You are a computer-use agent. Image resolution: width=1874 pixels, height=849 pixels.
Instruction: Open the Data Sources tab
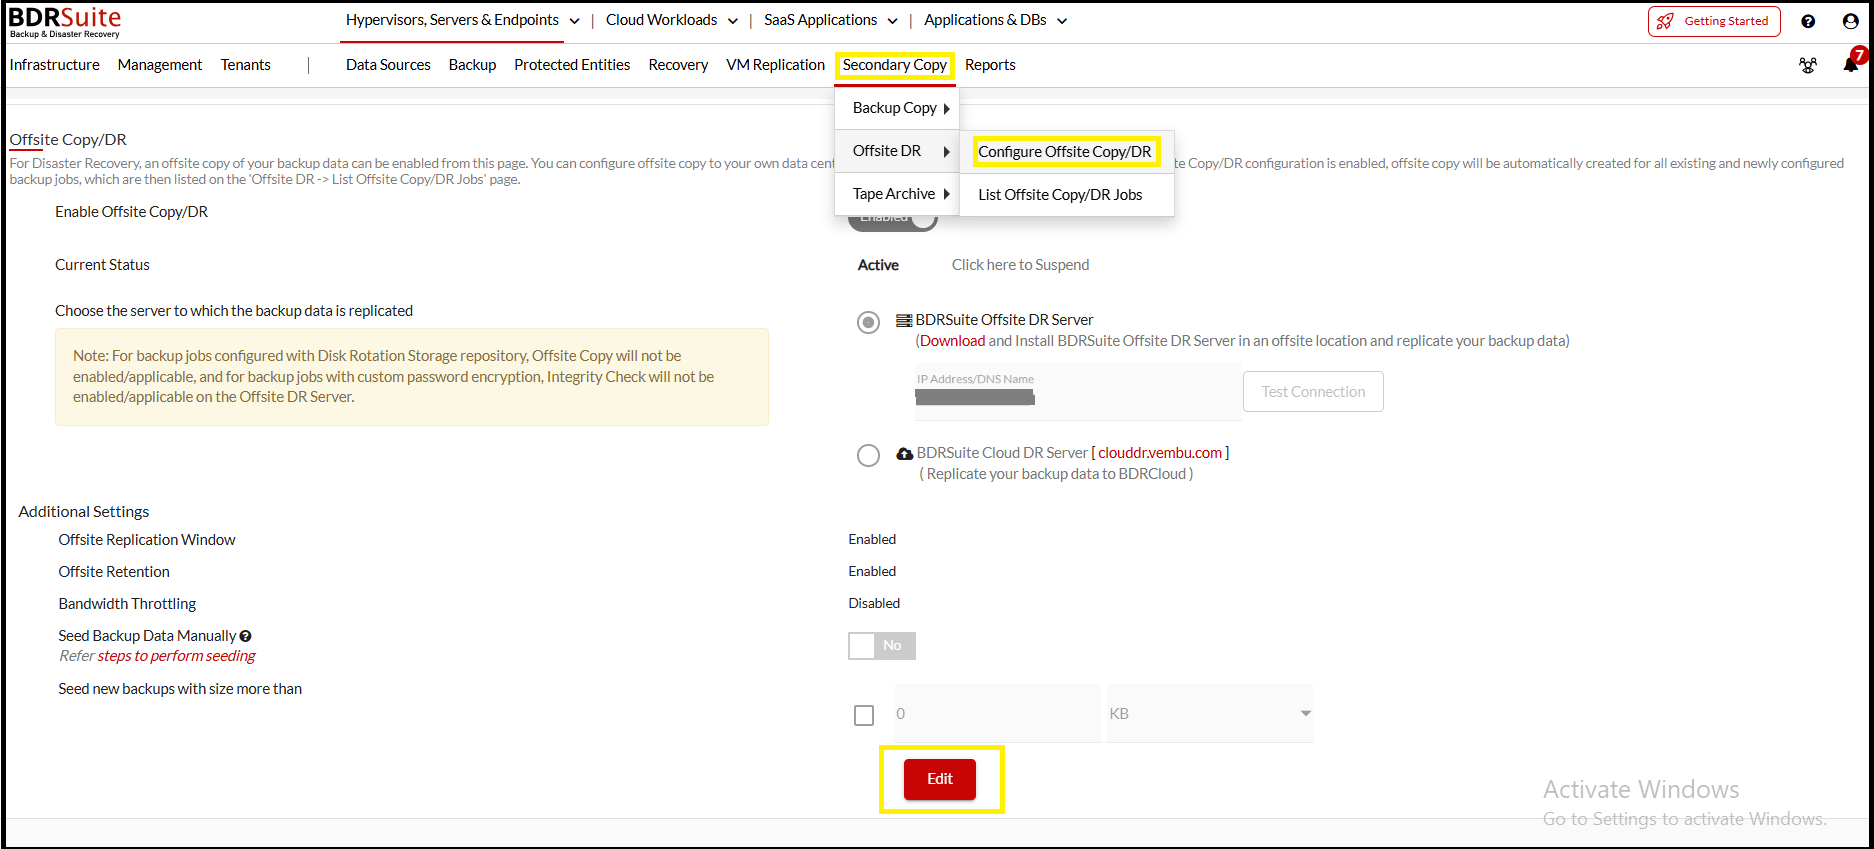[388, 65]
